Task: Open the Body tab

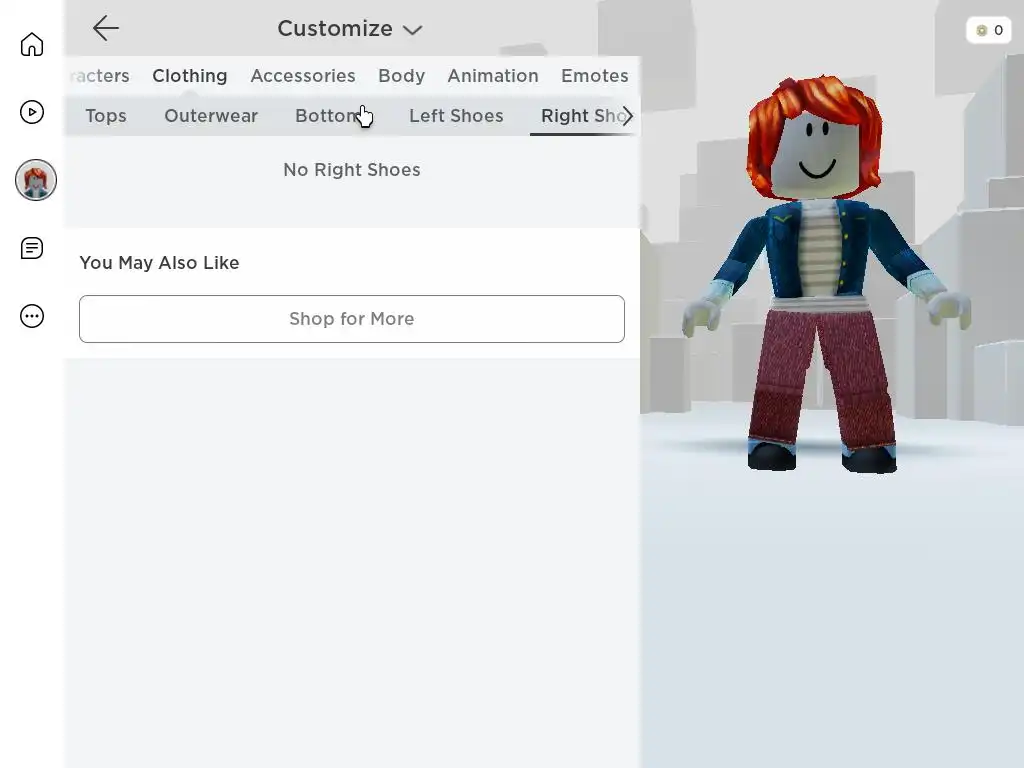Action: [x=402, y=76]
